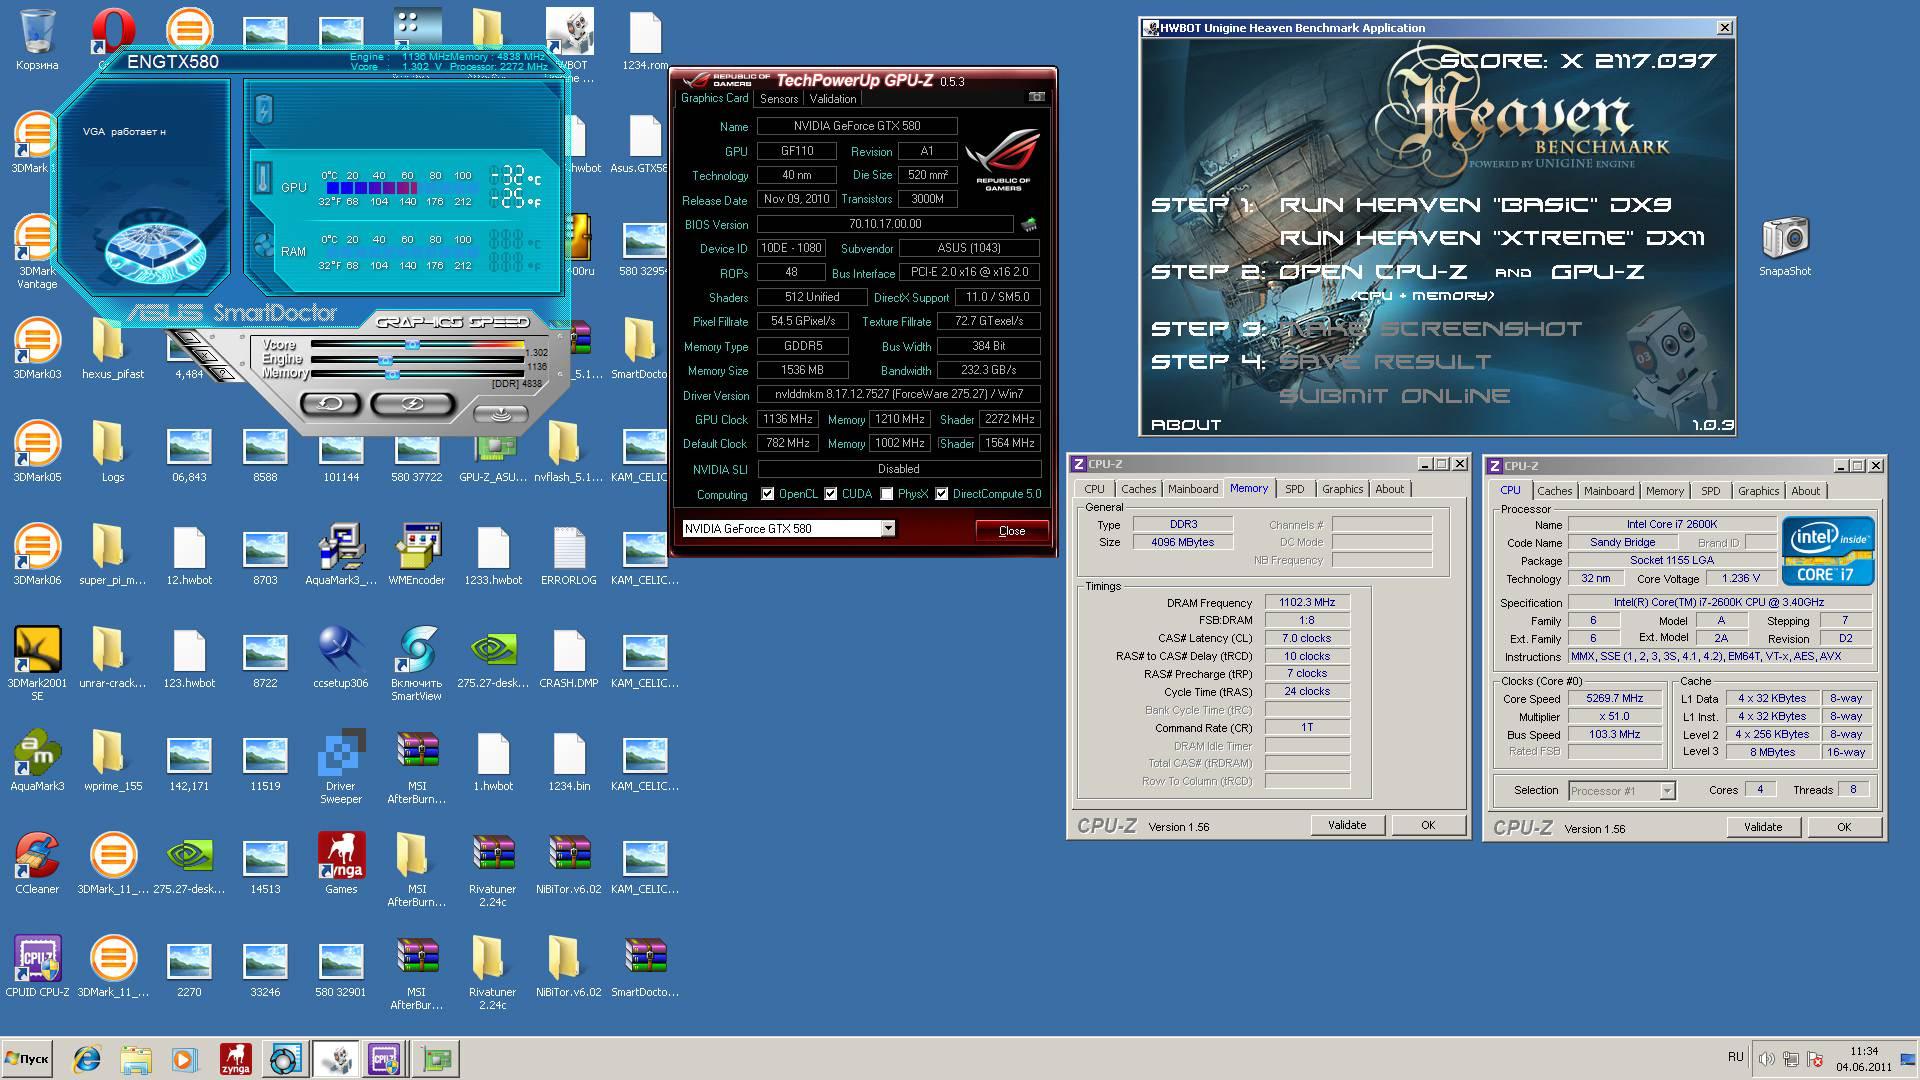This screenshot has width=1920, height=1080.
Task: Click SmartDoctor eject-style panel button
Action: (500, 413)
